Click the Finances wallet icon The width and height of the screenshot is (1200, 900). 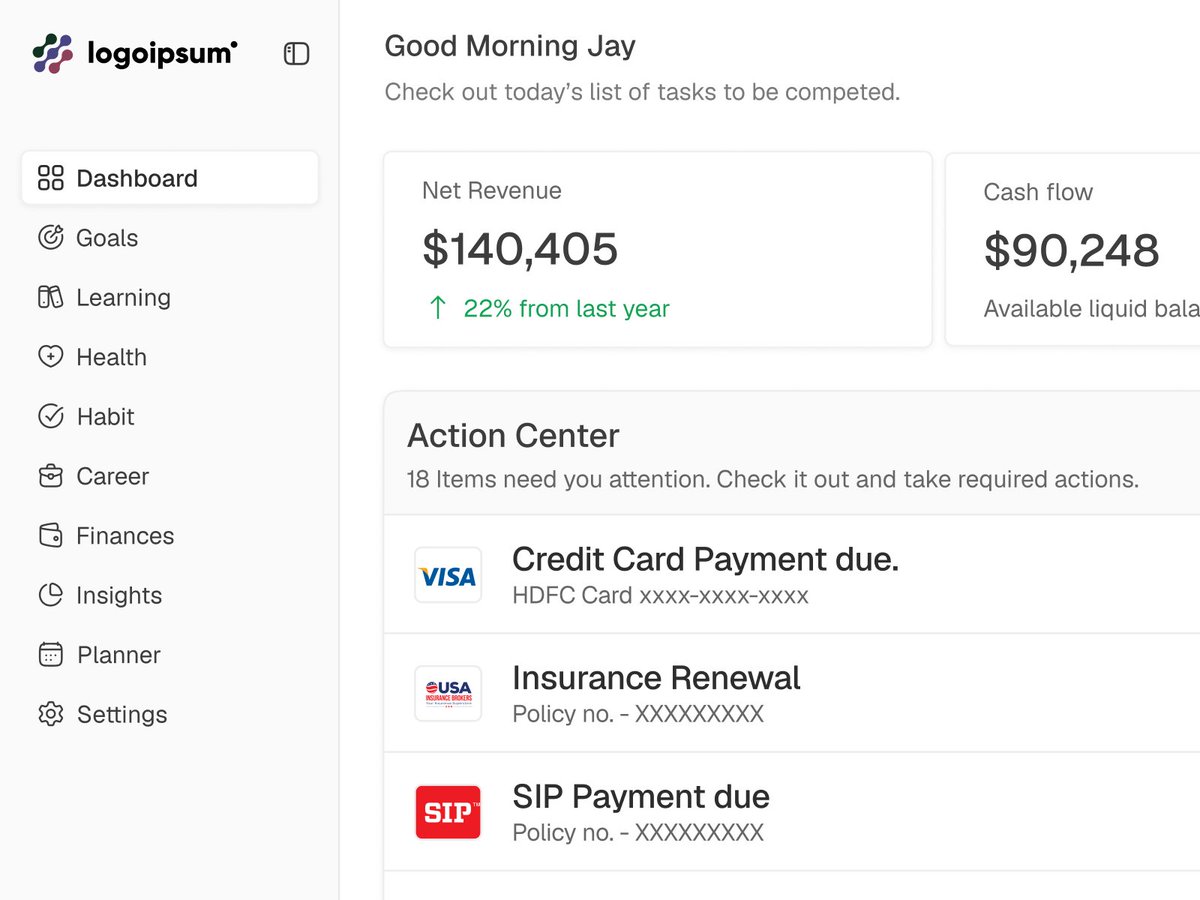50,535
